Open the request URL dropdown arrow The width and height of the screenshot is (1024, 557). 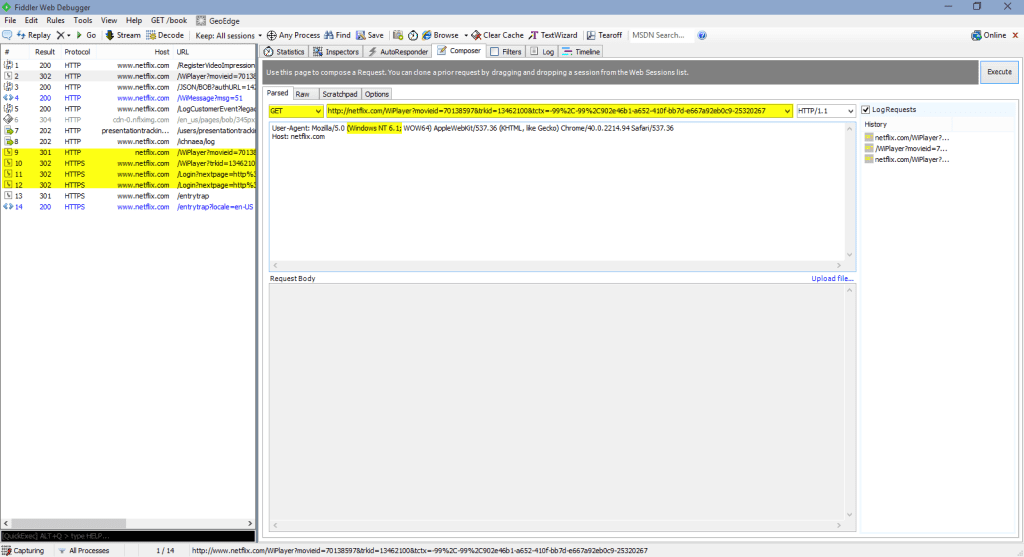787,111
